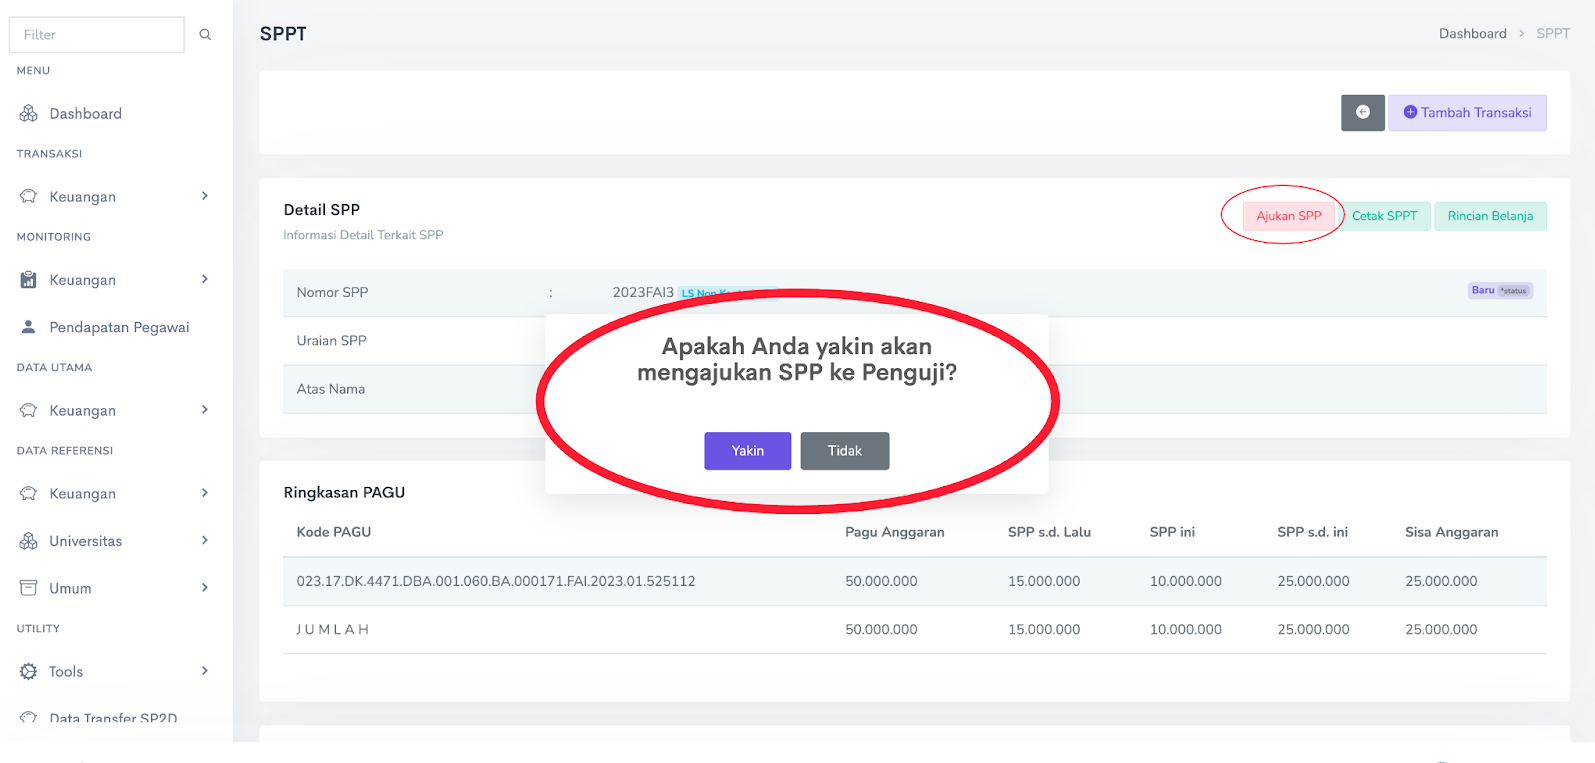
Task: Click the search magnifier icon beside Filter
Action: [205, 35]
